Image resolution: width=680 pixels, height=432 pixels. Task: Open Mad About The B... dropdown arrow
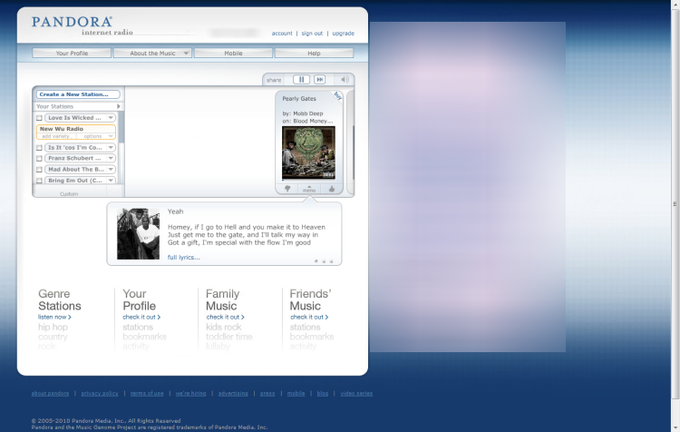pos(111,169)
